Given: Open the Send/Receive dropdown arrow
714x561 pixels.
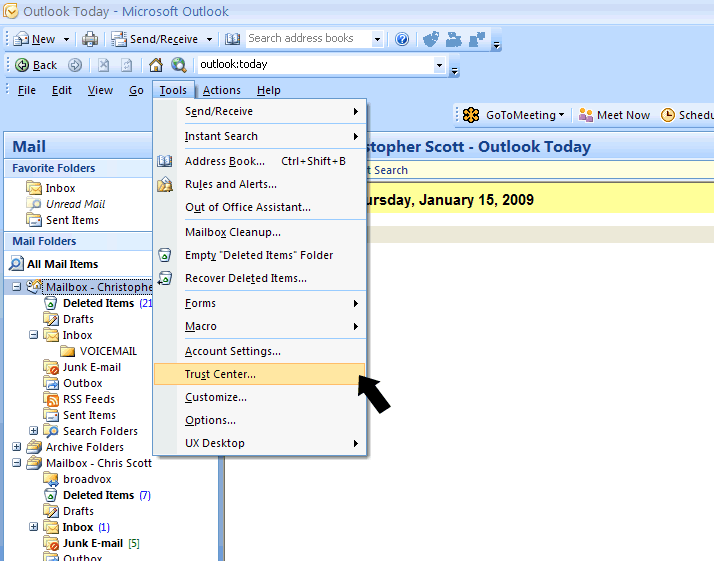Looking at the screenshot, I should point(209,39).
